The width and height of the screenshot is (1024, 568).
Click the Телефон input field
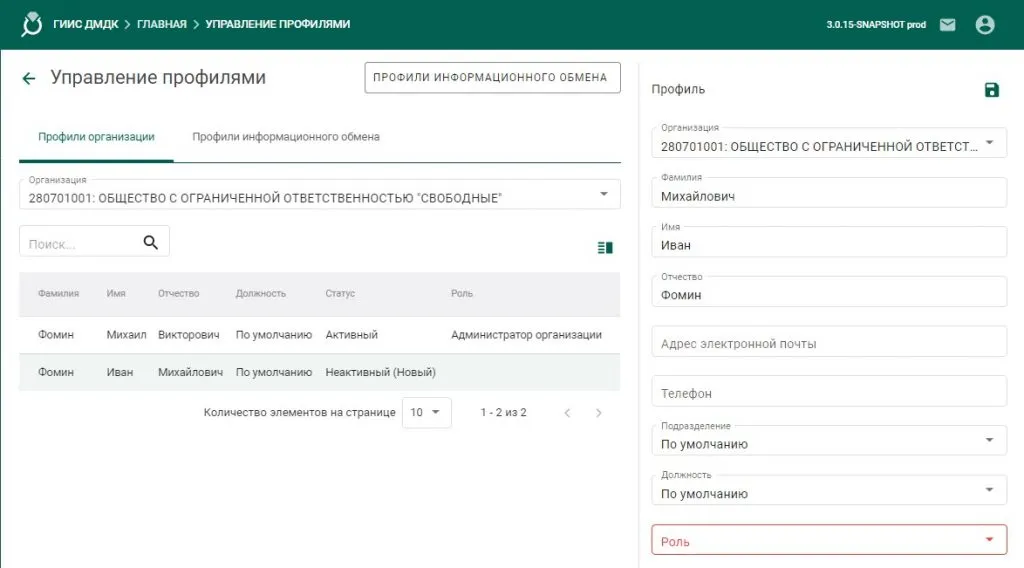[829, 391]
